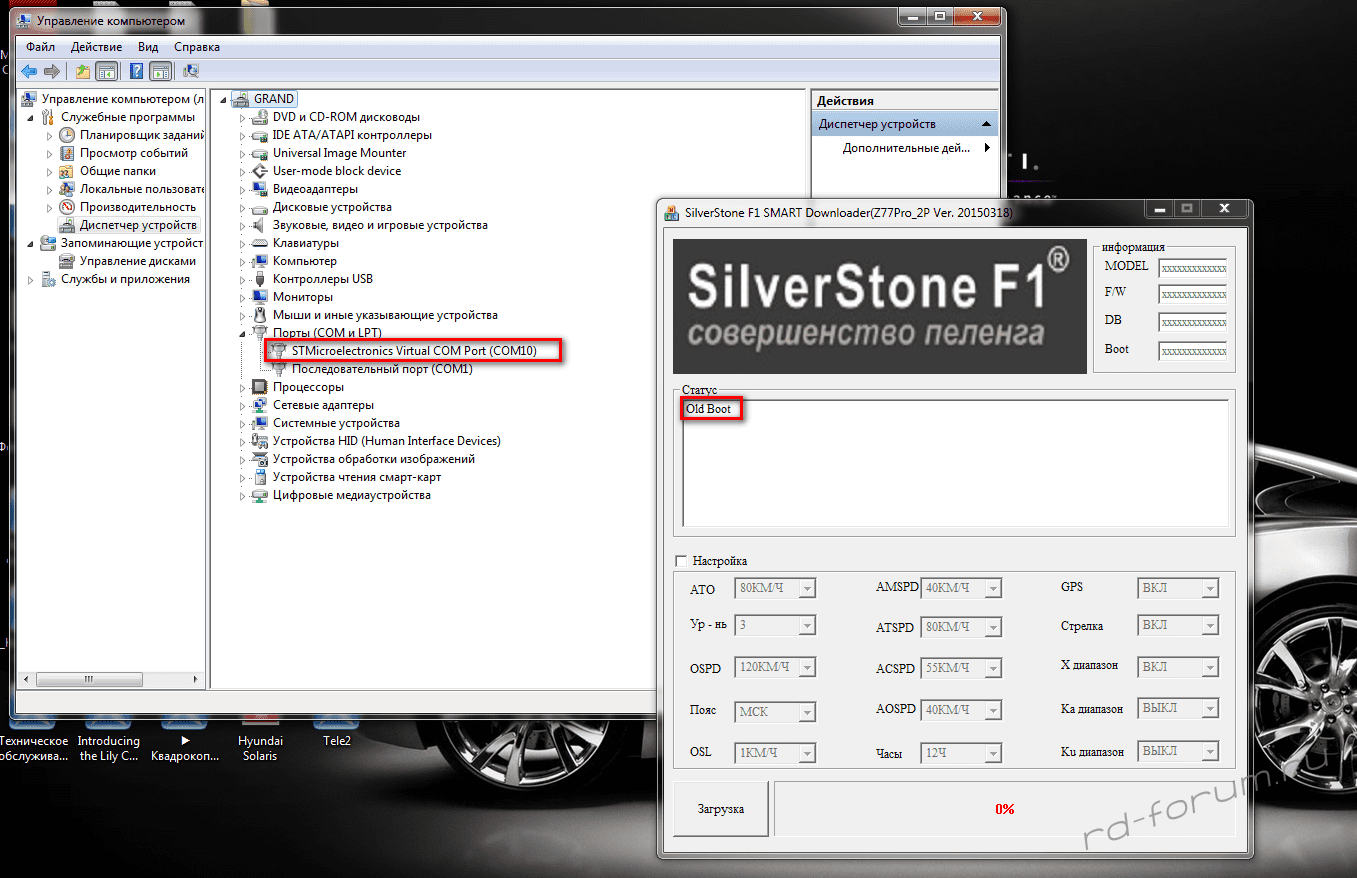Screen dimensions: 1357x878
Task: Click the Sound devices speaker icon
Action: (x=259, y=225)
